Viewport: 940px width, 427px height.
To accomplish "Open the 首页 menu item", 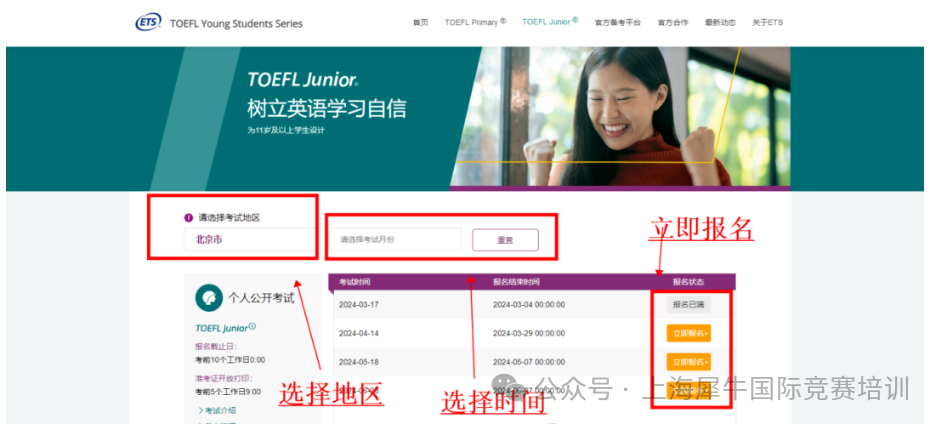I will [420, 22].
